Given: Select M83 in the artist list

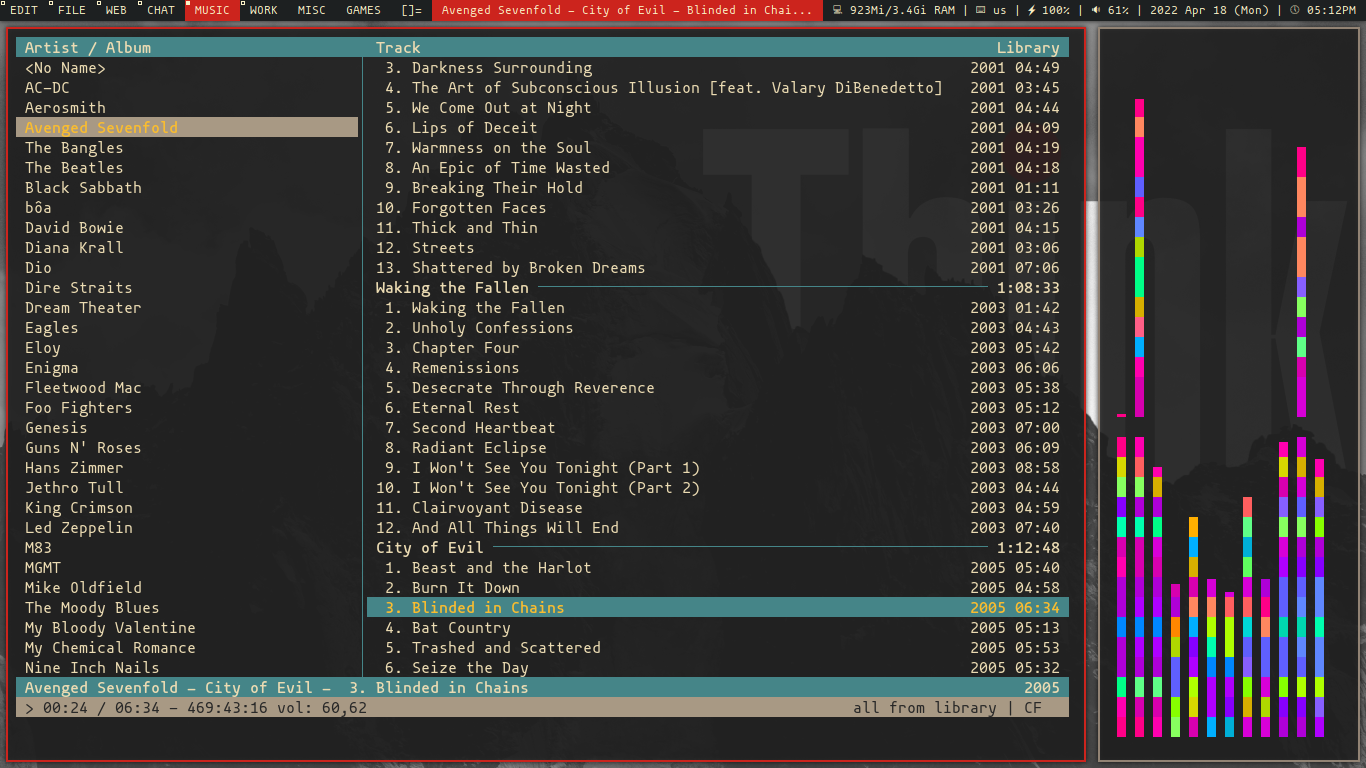Looking at the screenshot, I should point(187,548).
